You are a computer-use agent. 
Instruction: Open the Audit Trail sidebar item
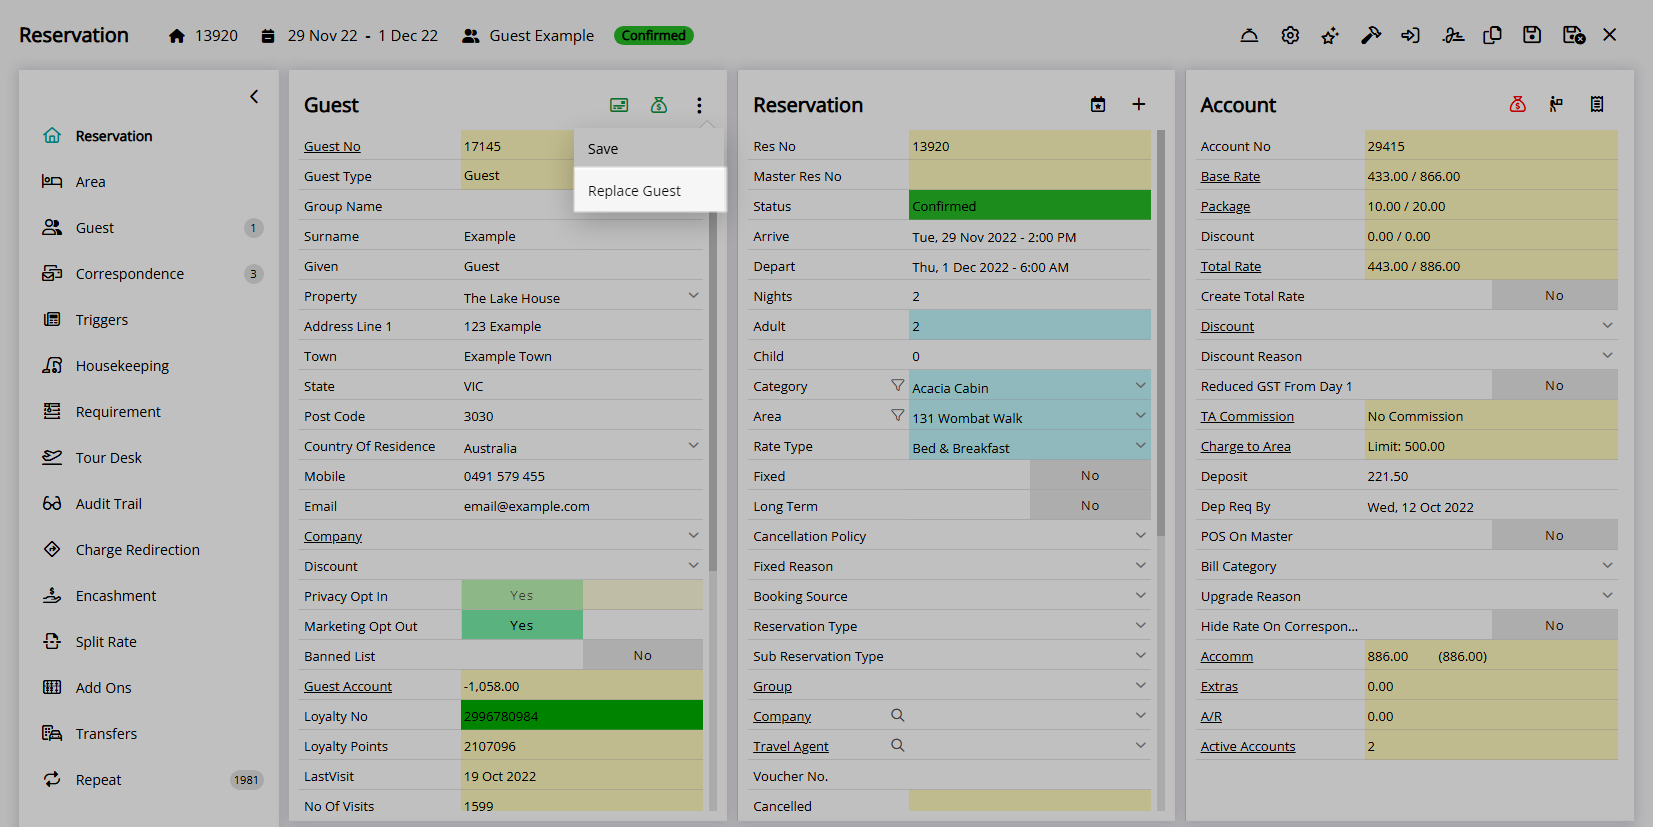[x=108, y=504]
